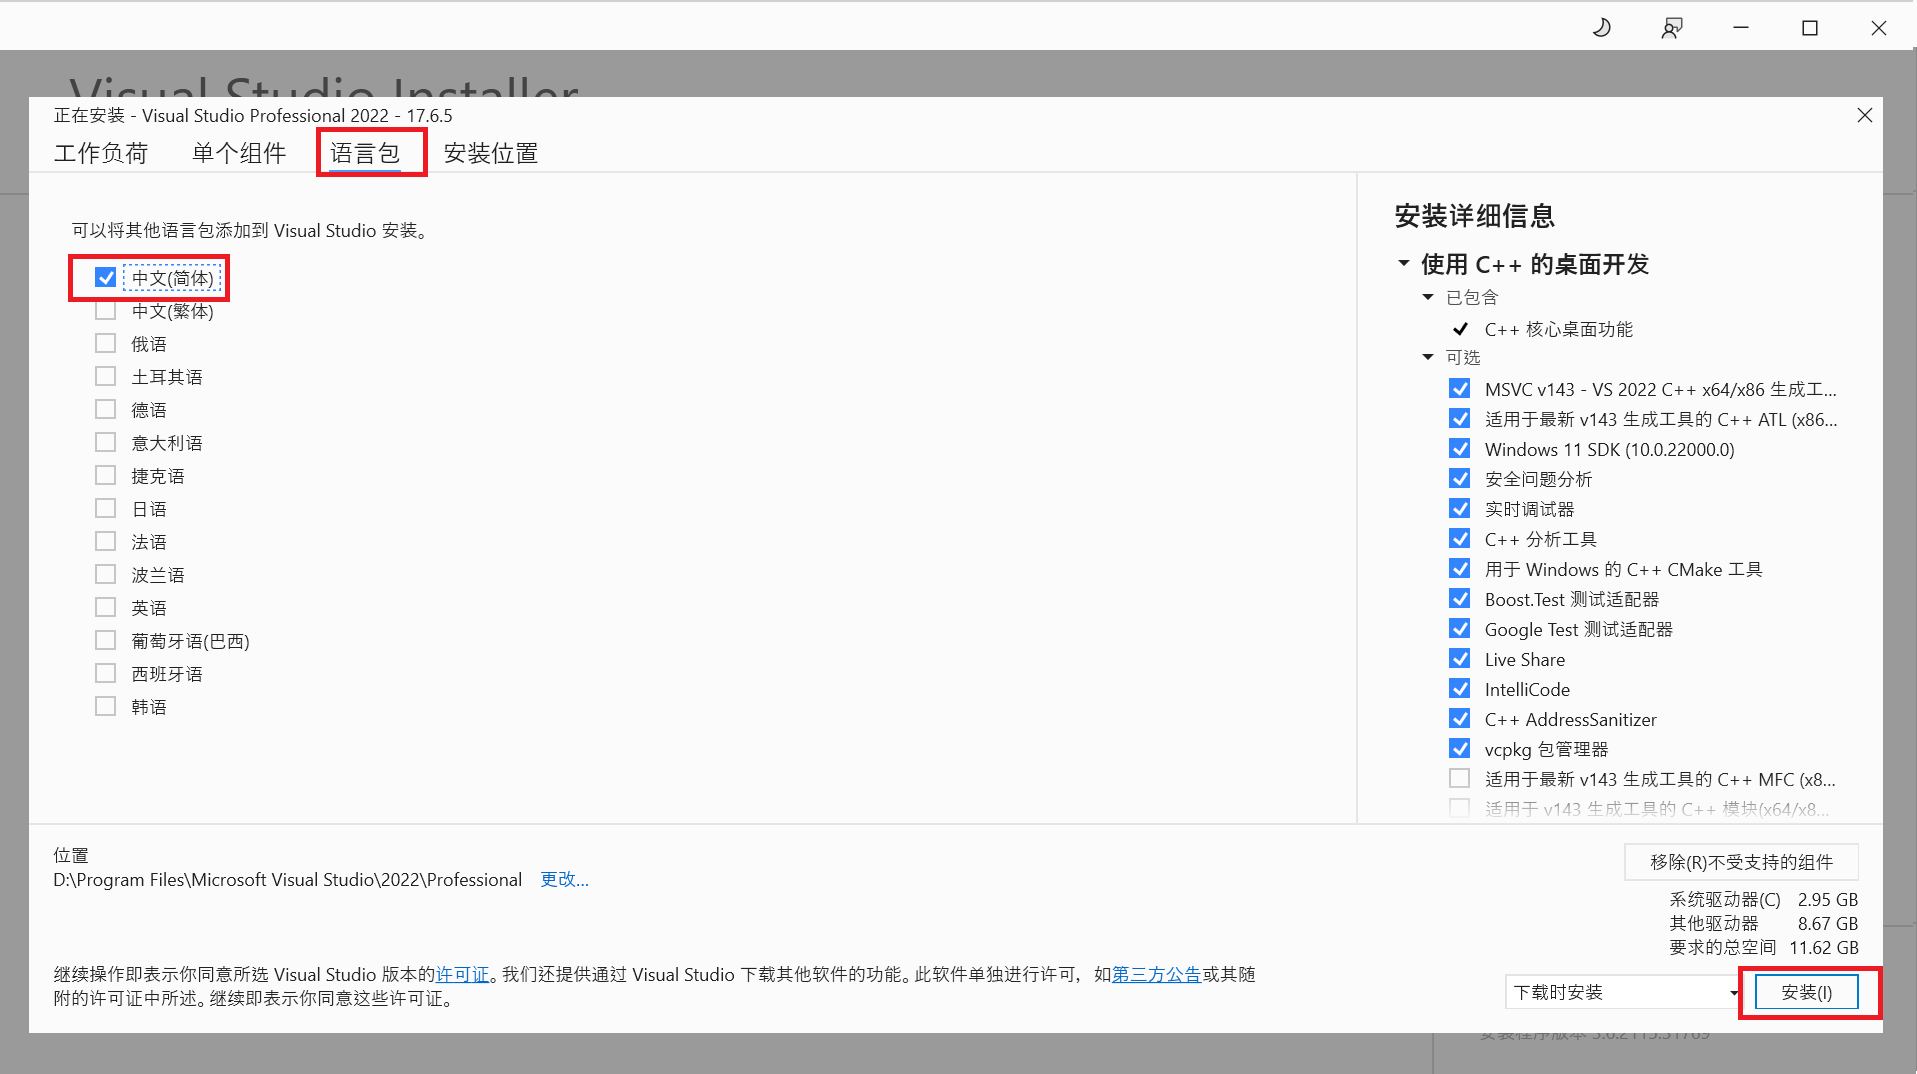Enable the 土耳其语 language pack

point(105,377)
